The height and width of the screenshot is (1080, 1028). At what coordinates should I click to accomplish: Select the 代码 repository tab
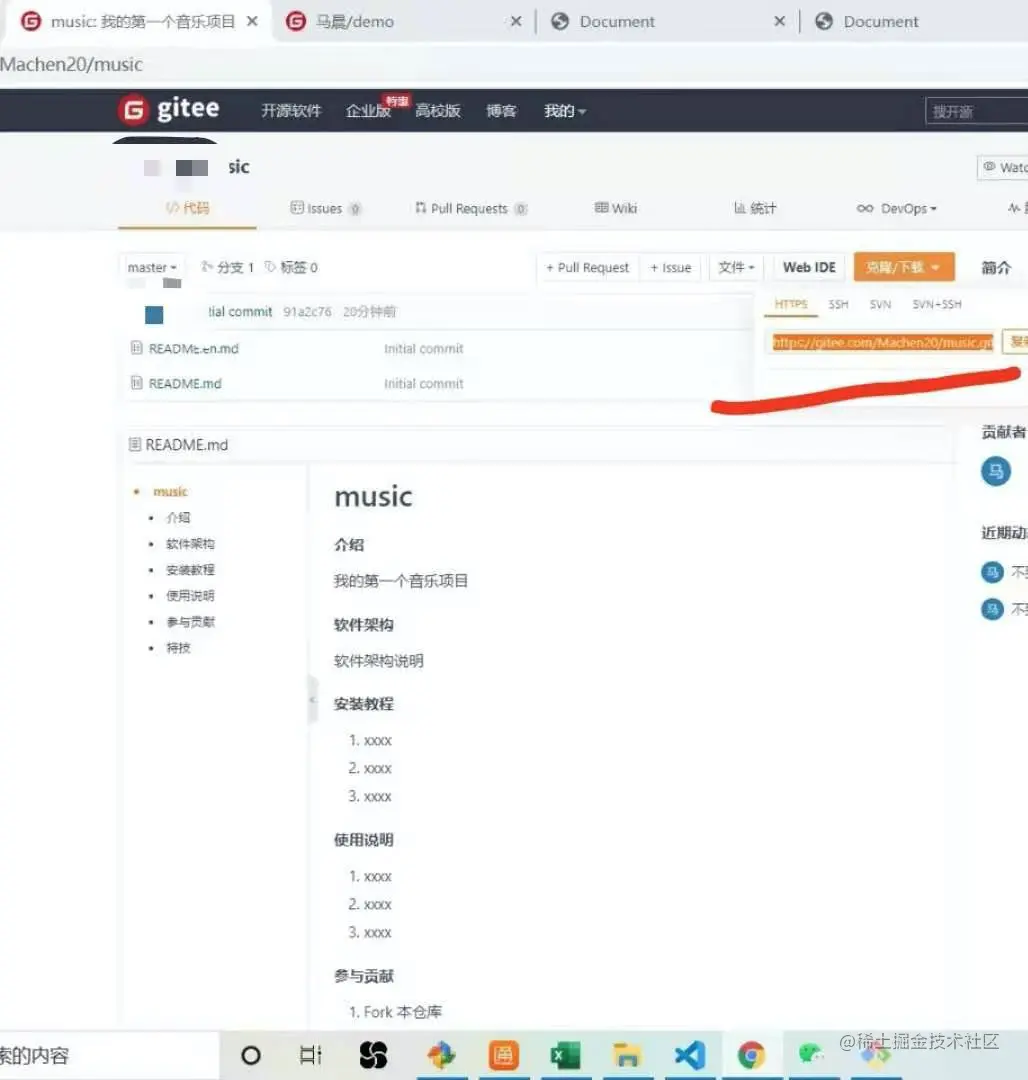click(187, 208)
